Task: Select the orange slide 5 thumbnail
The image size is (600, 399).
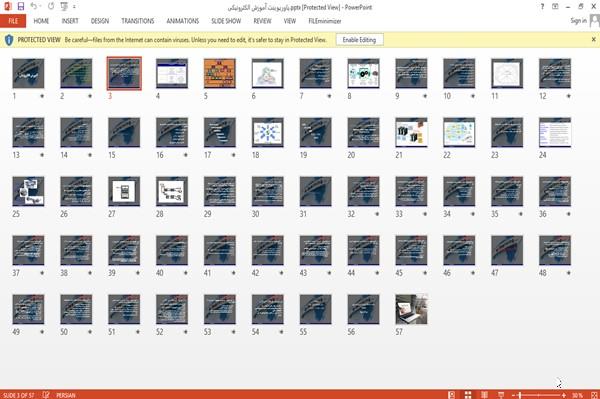Action: click(x=220, y=73)
